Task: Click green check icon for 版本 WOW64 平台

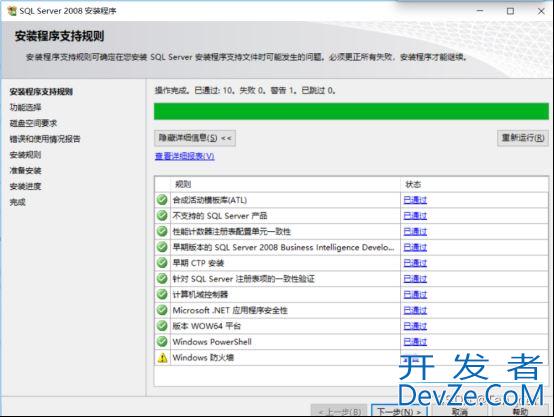Action: 162,325
